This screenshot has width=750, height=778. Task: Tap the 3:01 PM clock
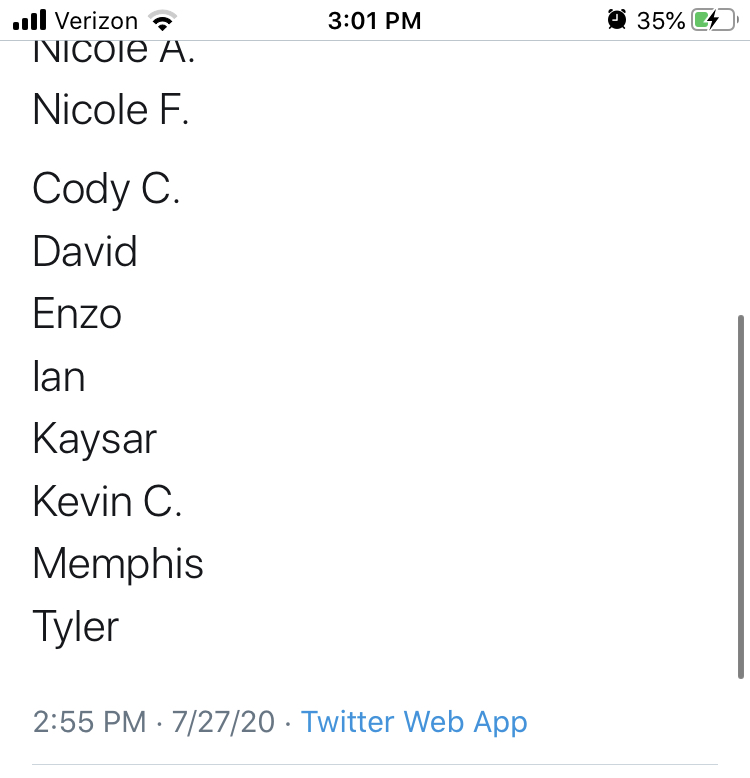375,21
